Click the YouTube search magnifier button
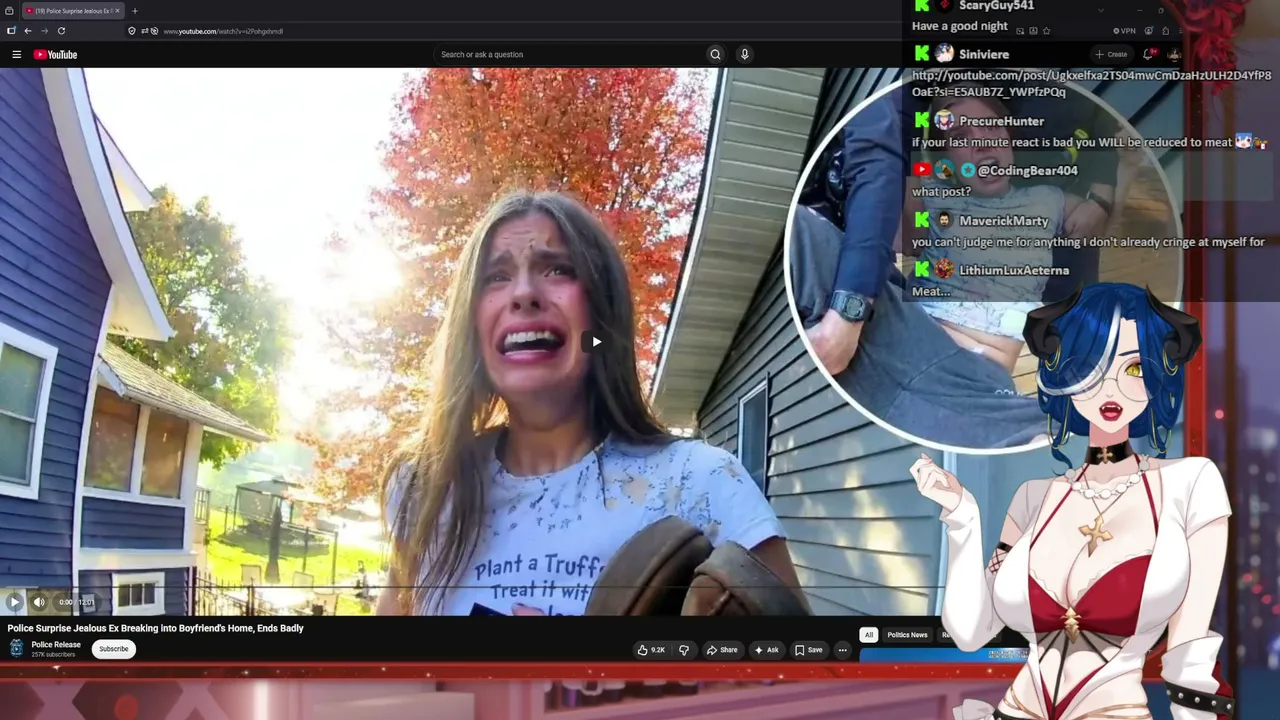 click(x=715, y=54)
